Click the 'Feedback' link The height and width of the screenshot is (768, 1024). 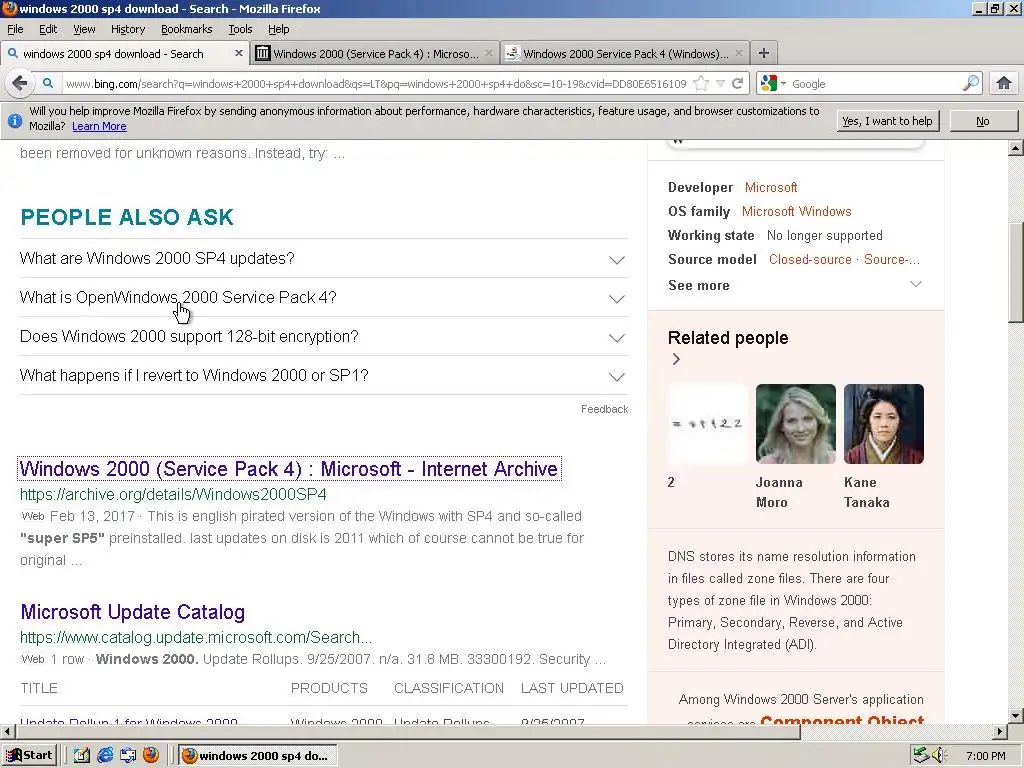click(x=604, y=409)
